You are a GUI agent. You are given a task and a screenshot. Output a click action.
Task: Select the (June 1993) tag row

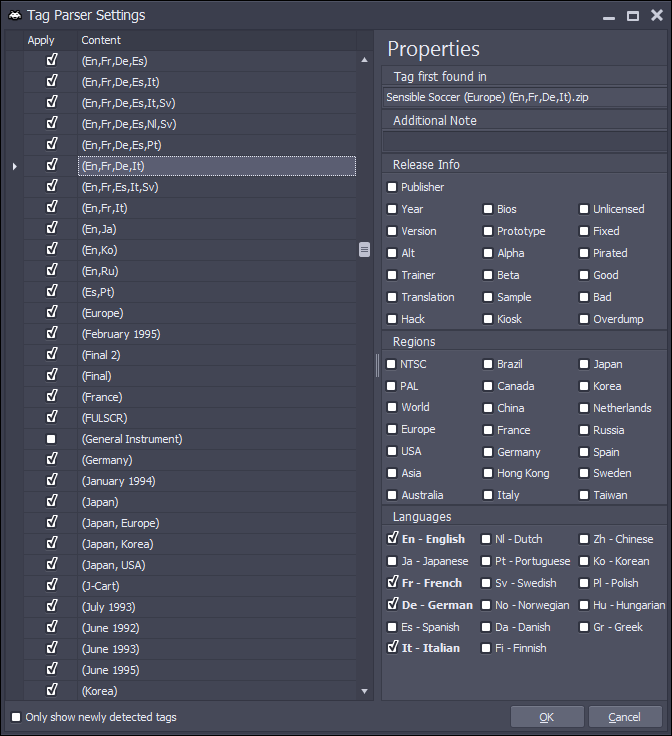point(217,649)
